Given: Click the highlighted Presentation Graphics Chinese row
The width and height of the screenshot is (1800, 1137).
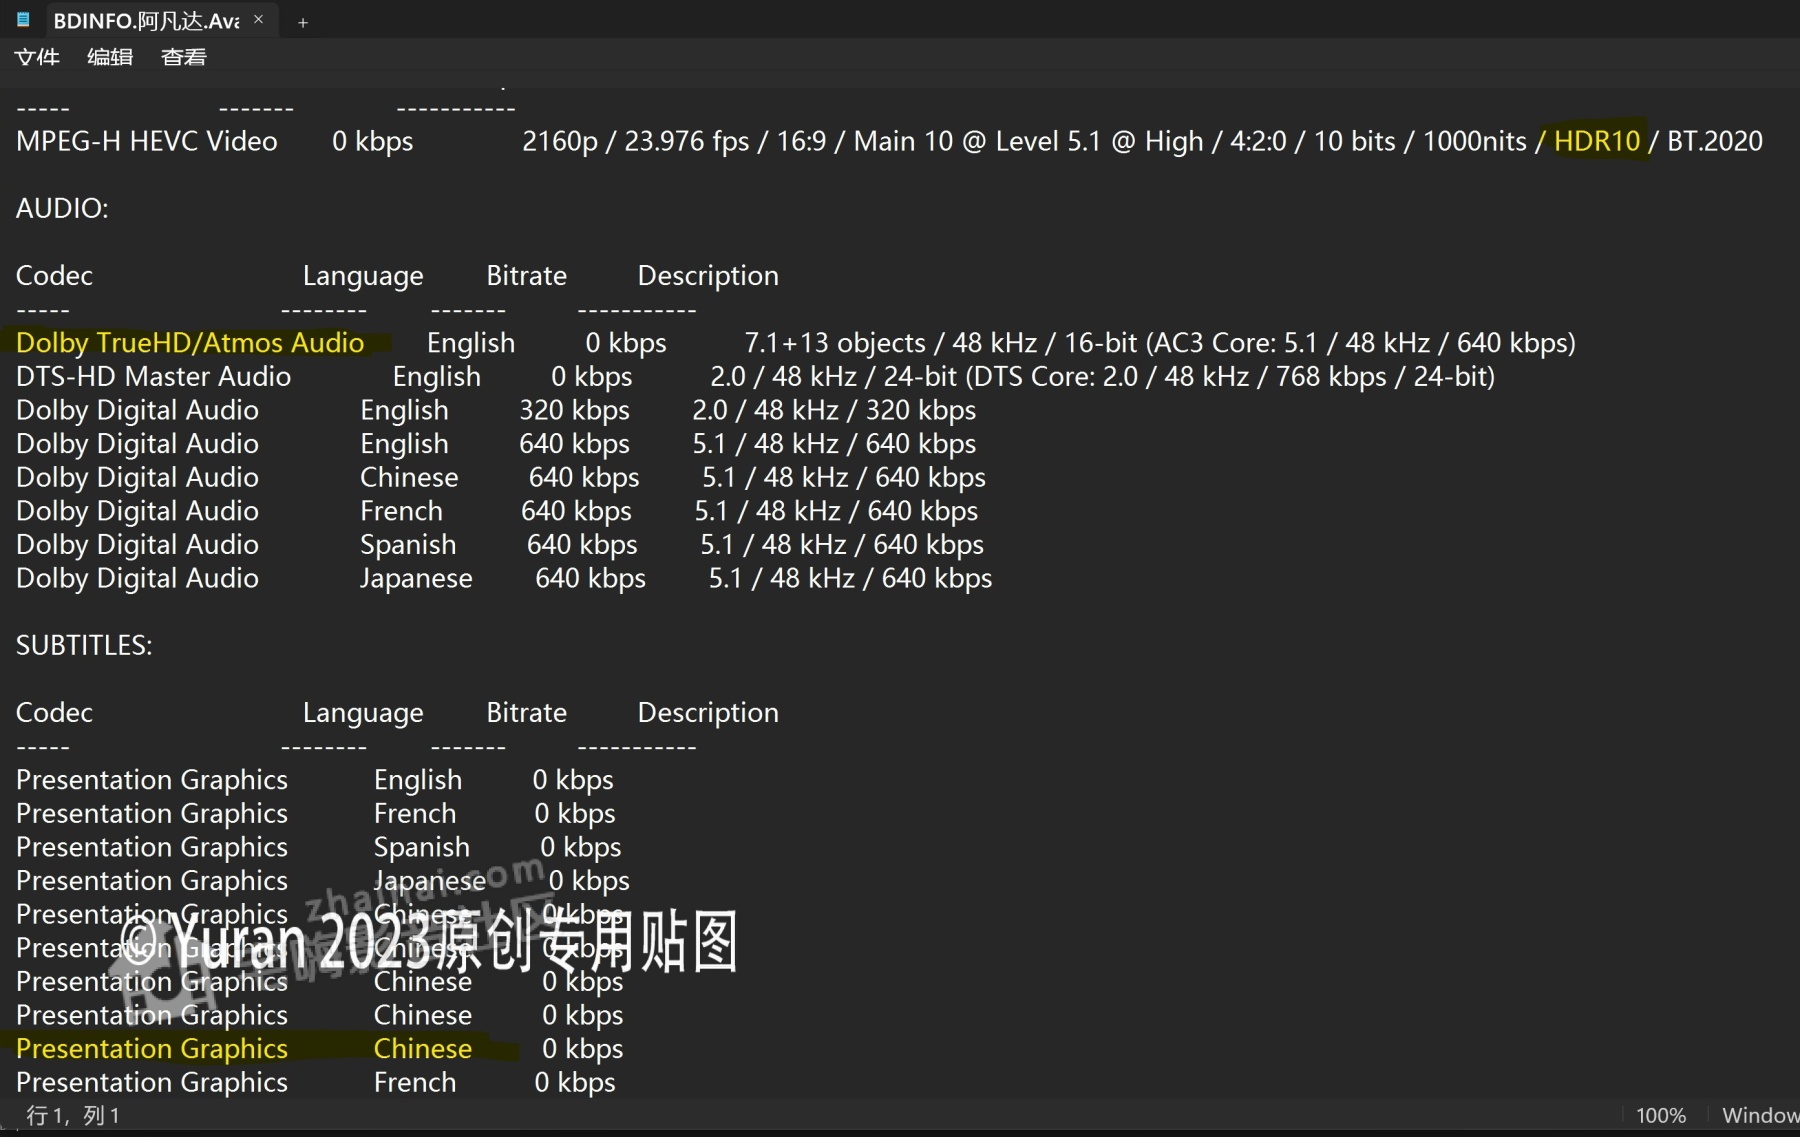Looking at the screenshot, I should 320,1049.
